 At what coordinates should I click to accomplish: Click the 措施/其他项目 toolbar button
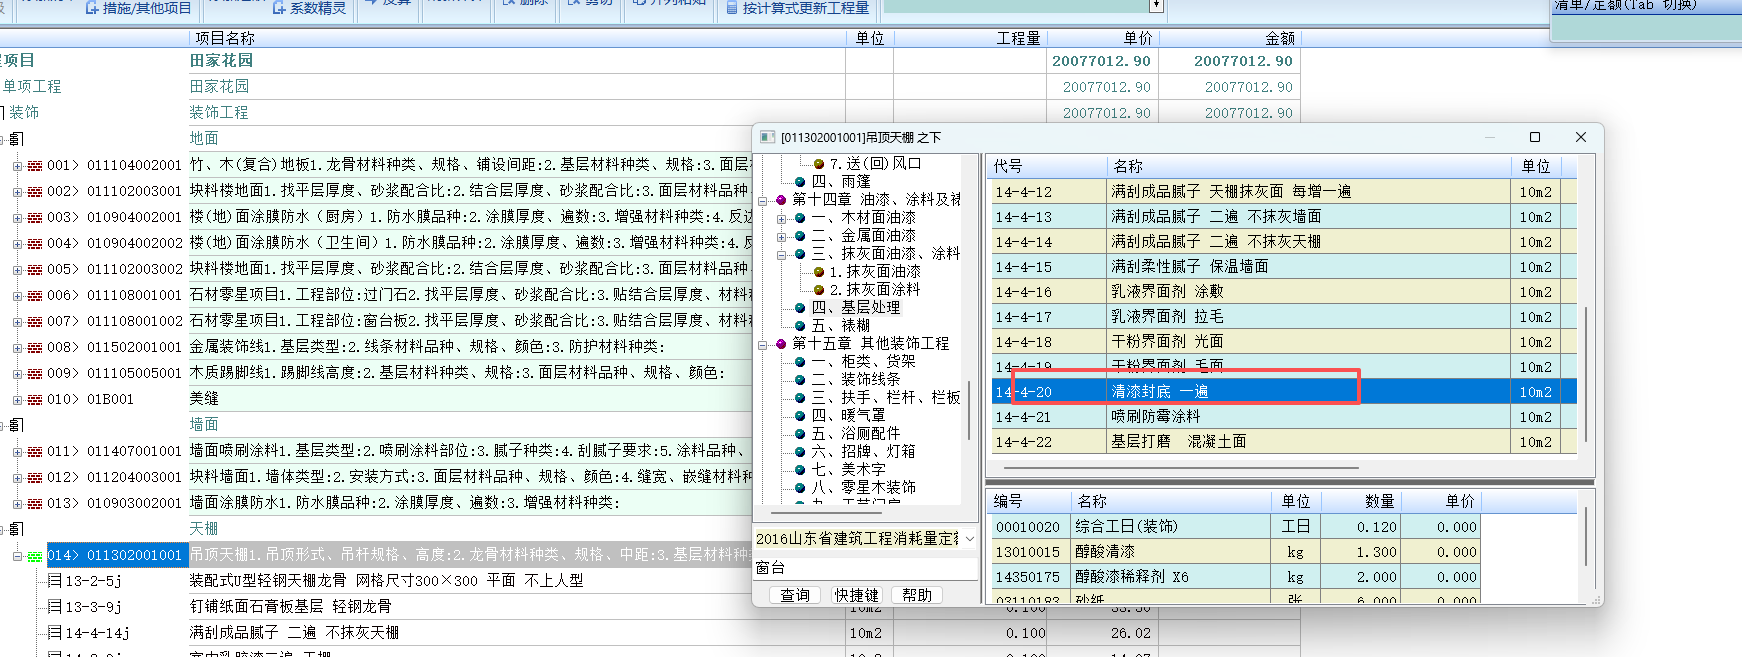pyautogui.click(x=138, y=8)
